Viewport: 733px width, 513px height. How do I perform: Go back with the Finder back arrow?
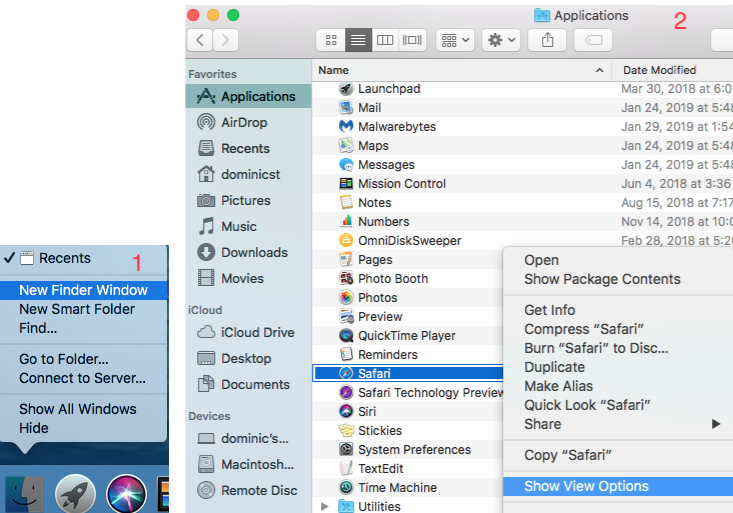tap(200, 40)
